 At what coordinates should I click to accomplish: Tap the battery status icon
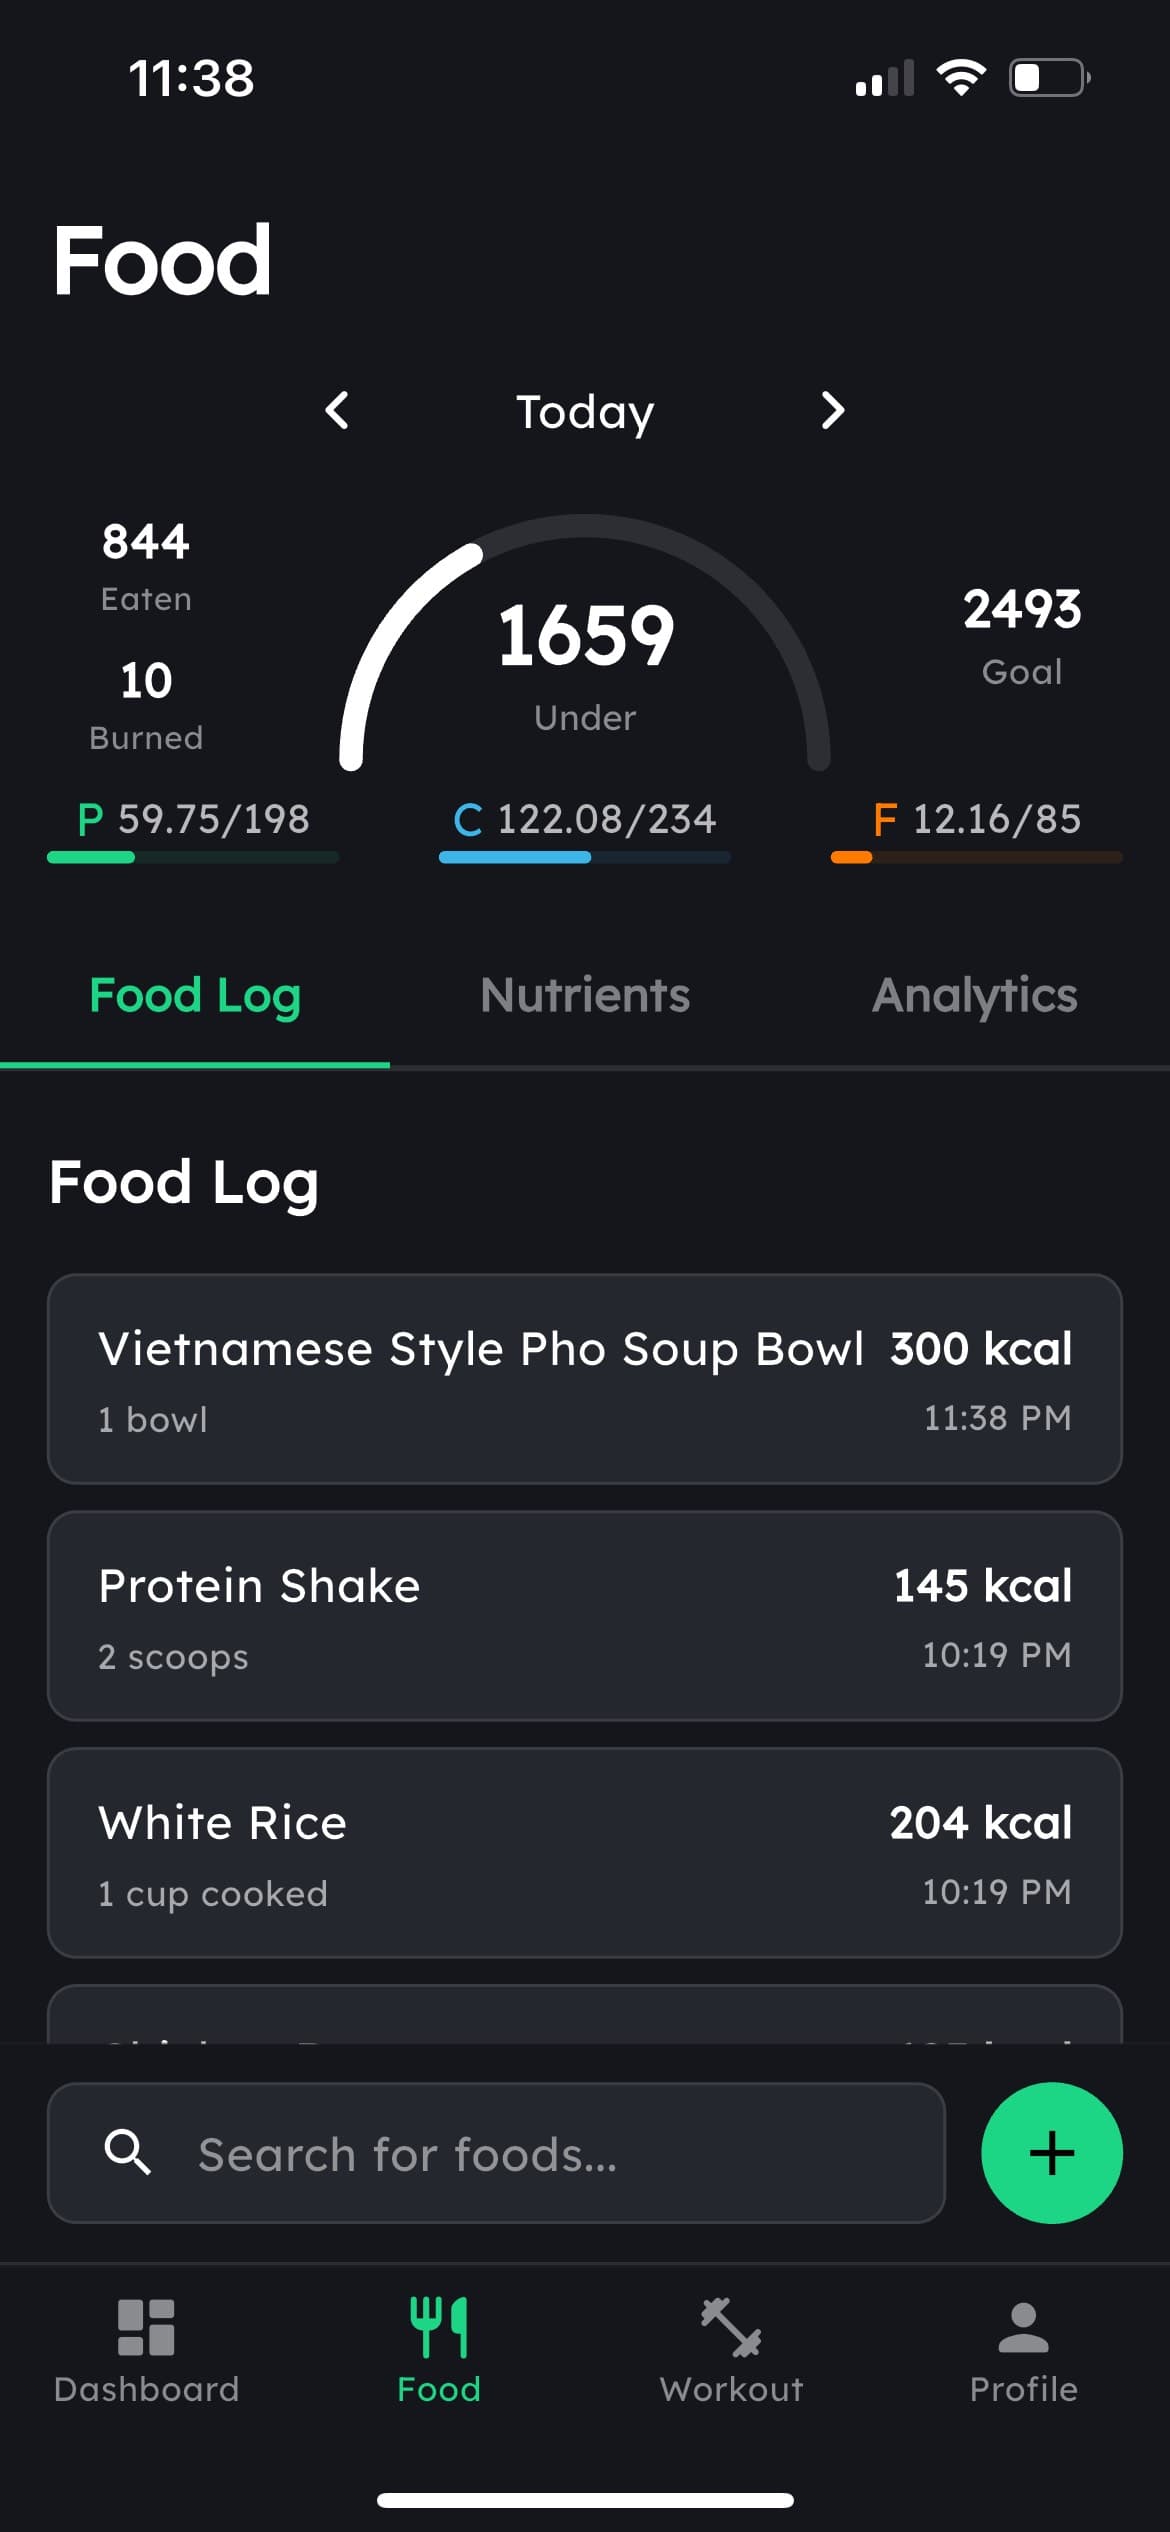pos(1049,78)
